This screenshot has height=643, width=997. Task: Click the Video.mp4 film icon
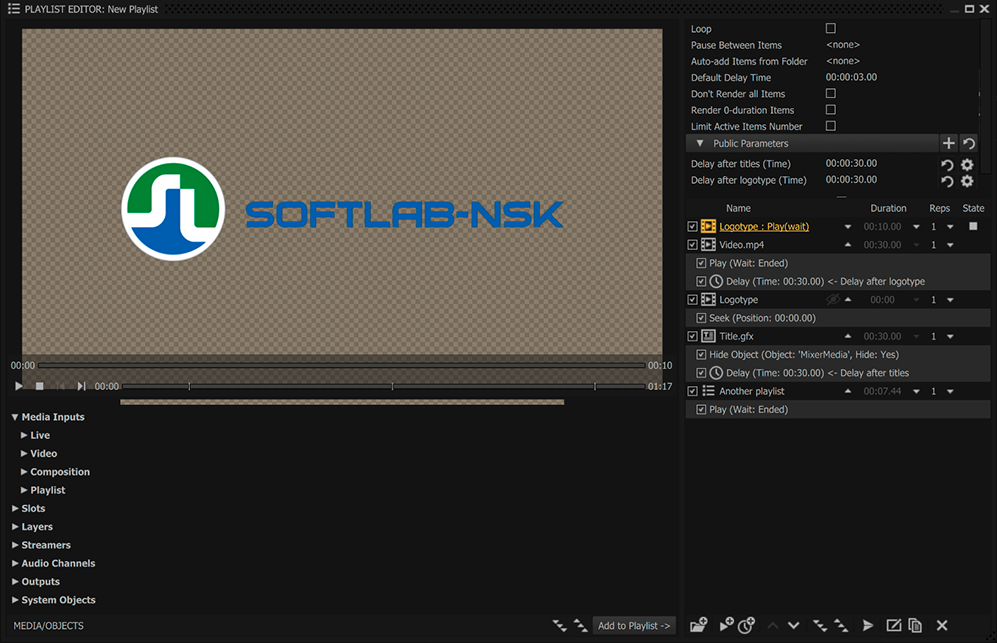(708, 244)
